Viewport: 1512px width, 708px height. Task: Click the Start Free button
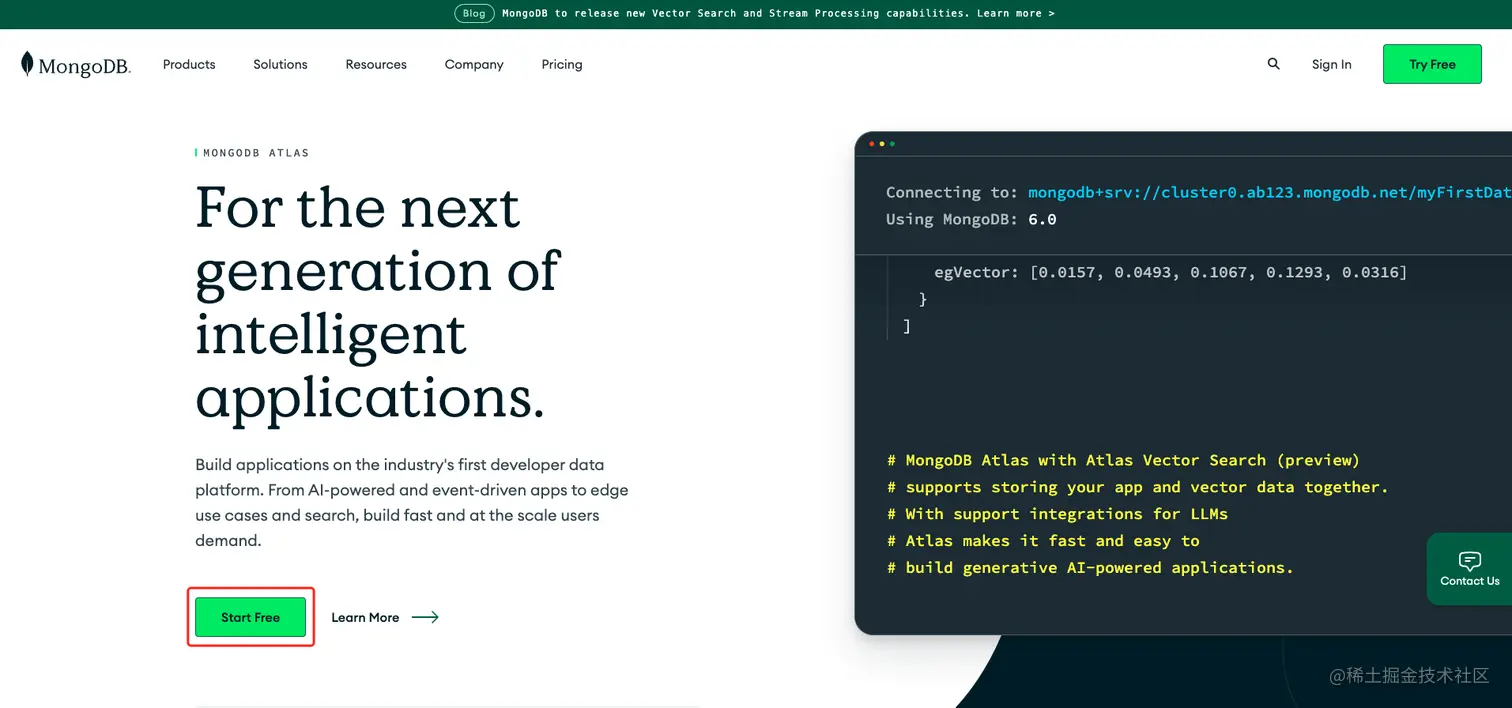click(250, 617)
